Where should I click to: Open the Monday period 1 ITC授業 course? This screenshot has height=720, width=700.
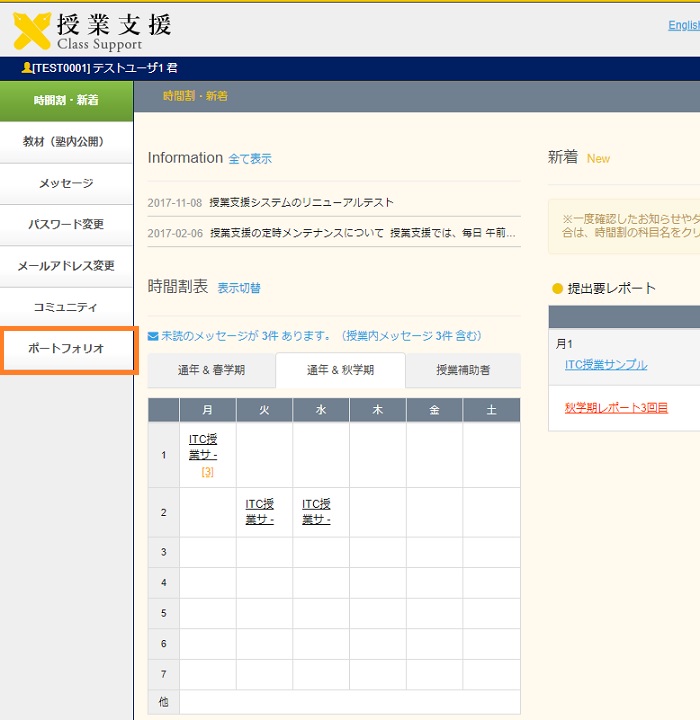pos(203,447)
